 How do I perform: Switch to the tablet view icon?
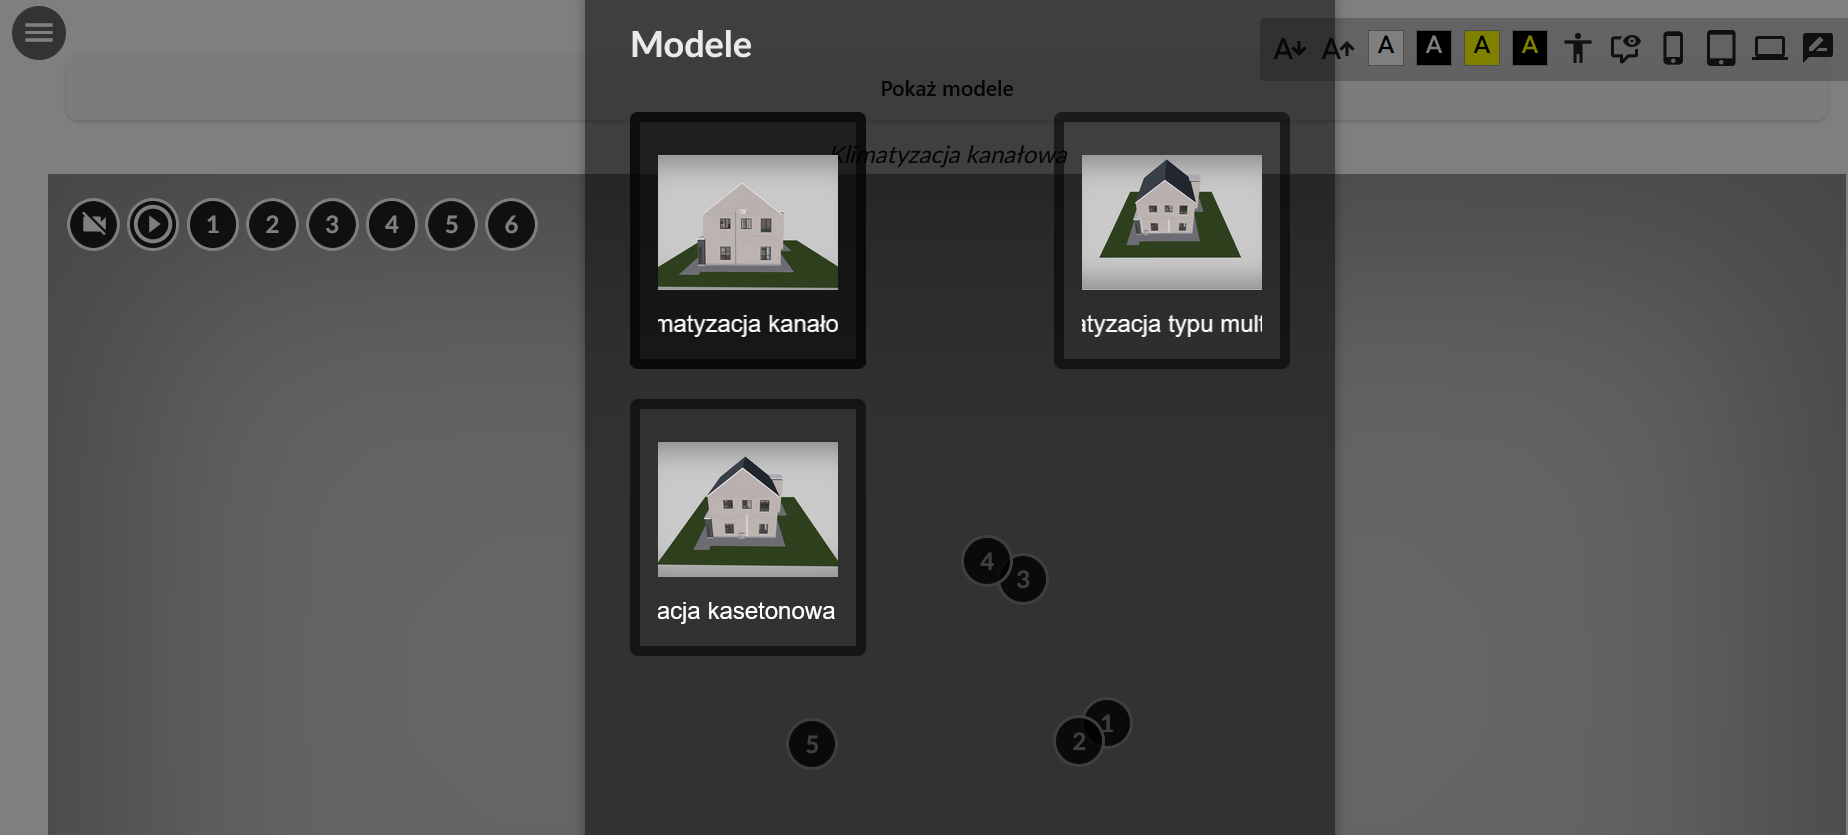point(1721,48)
